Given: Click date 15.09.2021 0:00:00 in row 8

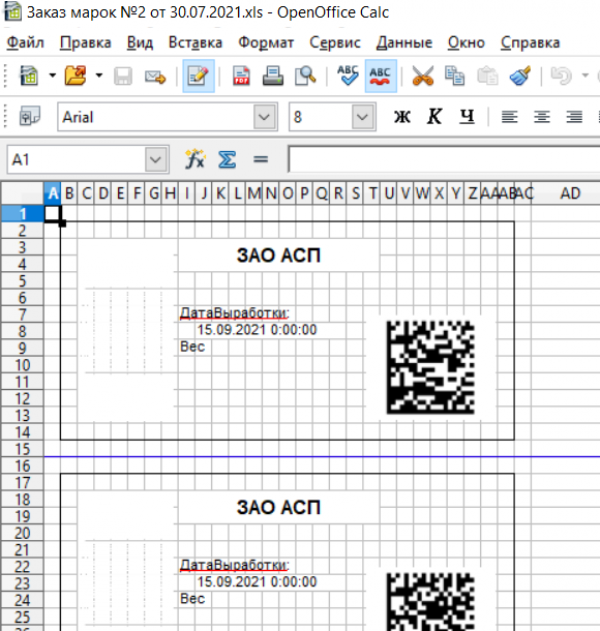Looking at the screenshot, I should (257, 330).
